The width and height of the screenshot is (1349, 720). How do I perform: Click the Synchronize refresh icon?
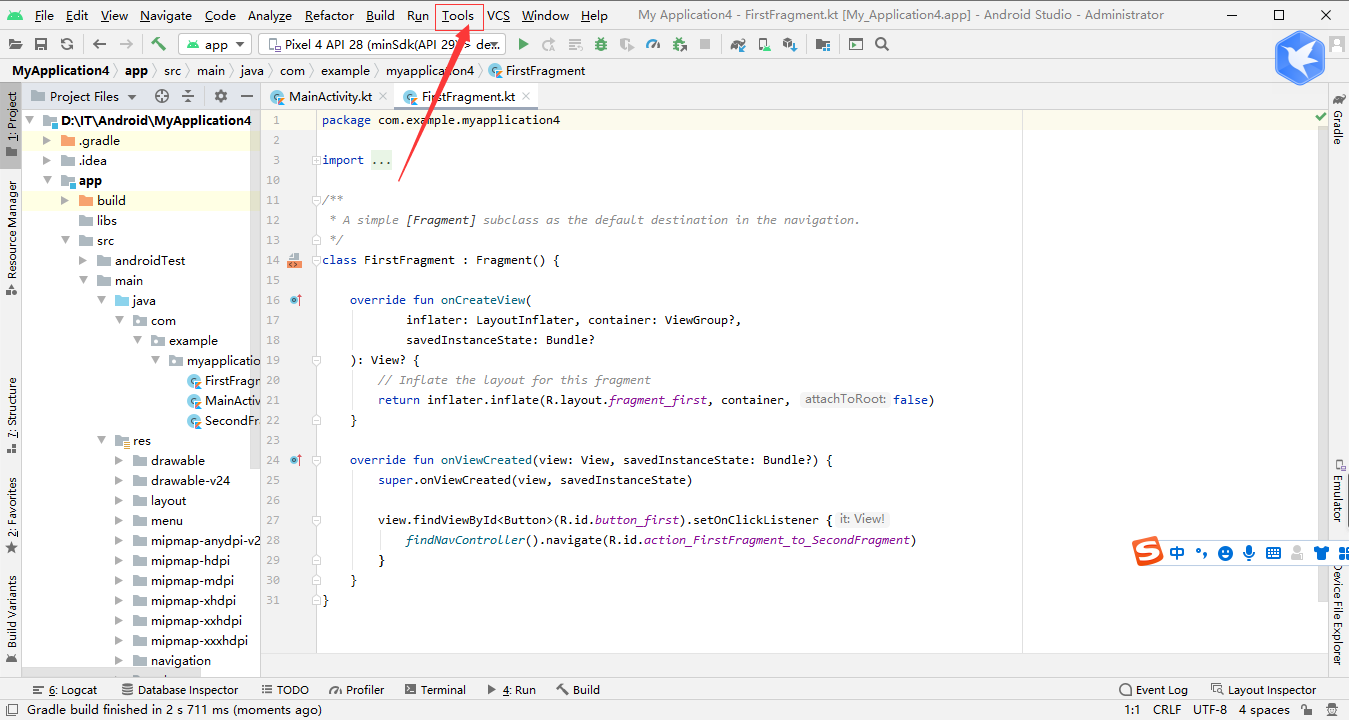67,44
